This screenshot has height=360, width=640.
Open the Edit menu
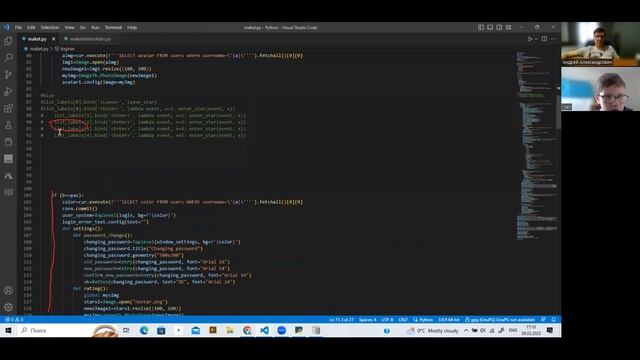coord(31,27)
